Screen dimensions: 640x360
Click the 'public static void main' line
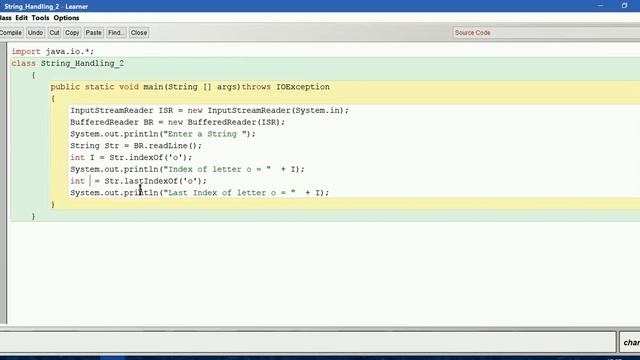click(190, 87)
